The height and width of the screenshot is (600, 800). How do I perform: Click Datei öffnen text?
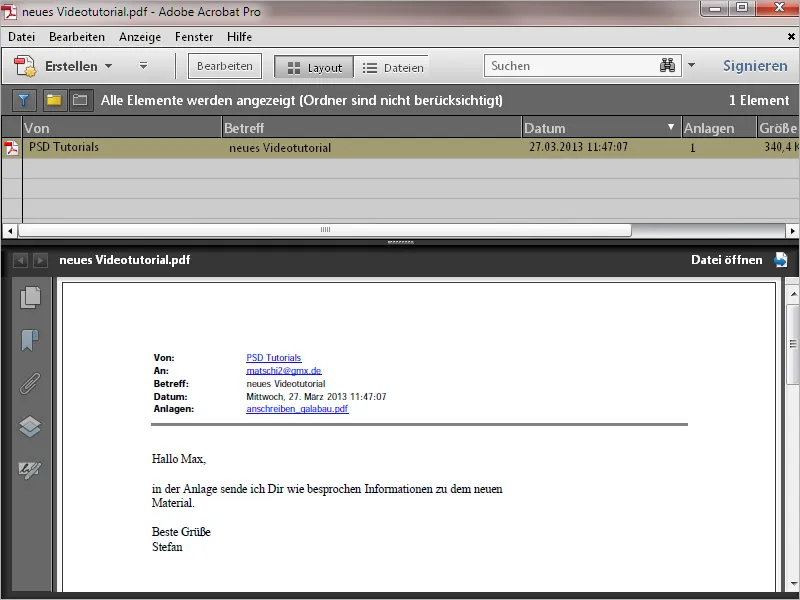tap(727, 260)
